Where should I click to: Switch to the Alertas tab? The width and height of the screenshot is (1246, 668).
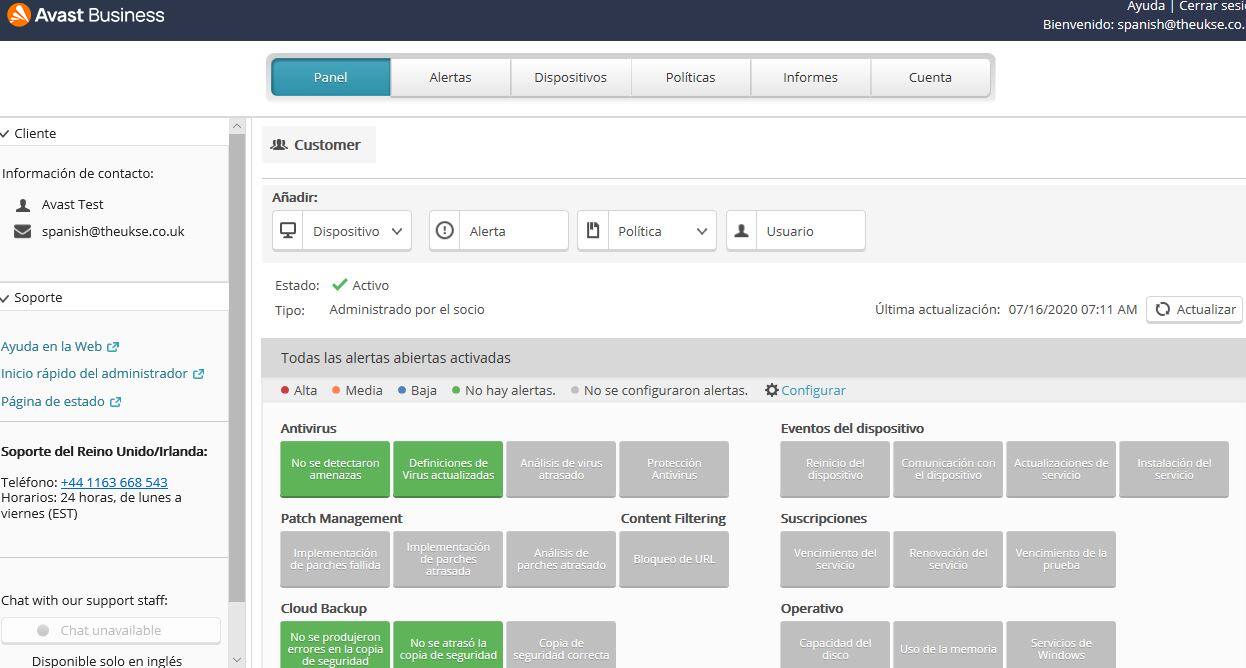tap(450, 77)
